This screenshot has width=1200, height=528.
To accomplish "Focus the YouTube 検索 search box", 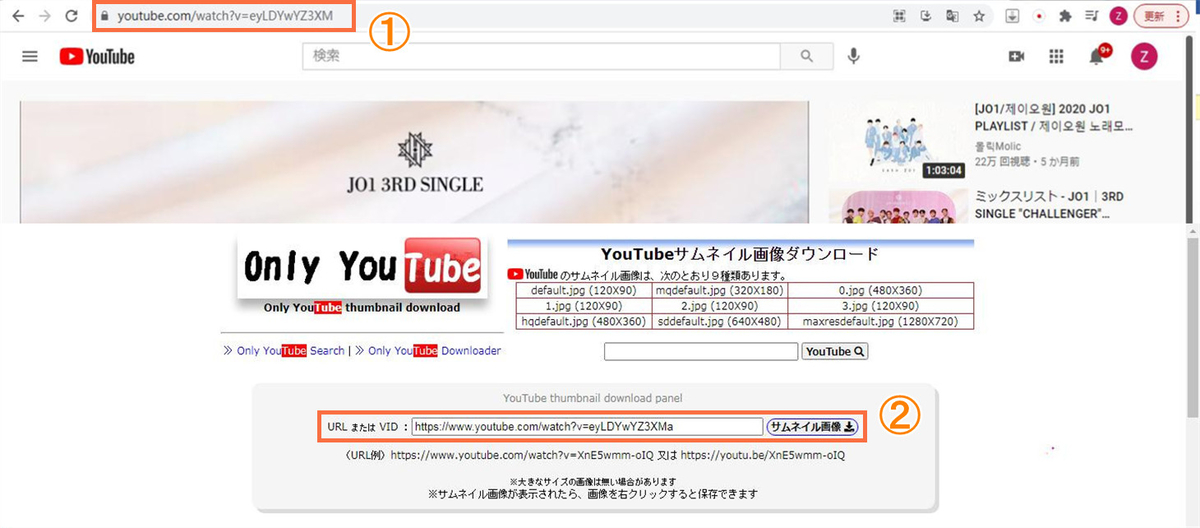I will coord(540,56).
